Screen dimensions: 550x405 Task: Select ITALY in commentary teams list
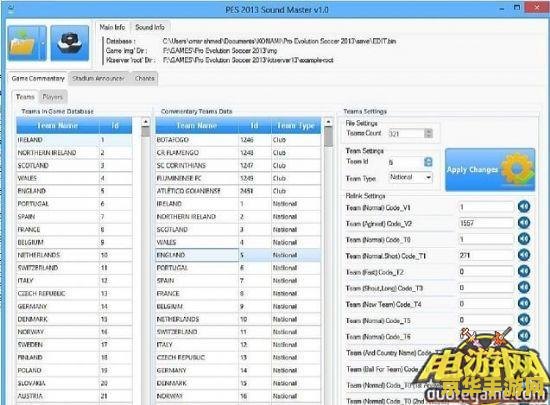tap(238, 344)
